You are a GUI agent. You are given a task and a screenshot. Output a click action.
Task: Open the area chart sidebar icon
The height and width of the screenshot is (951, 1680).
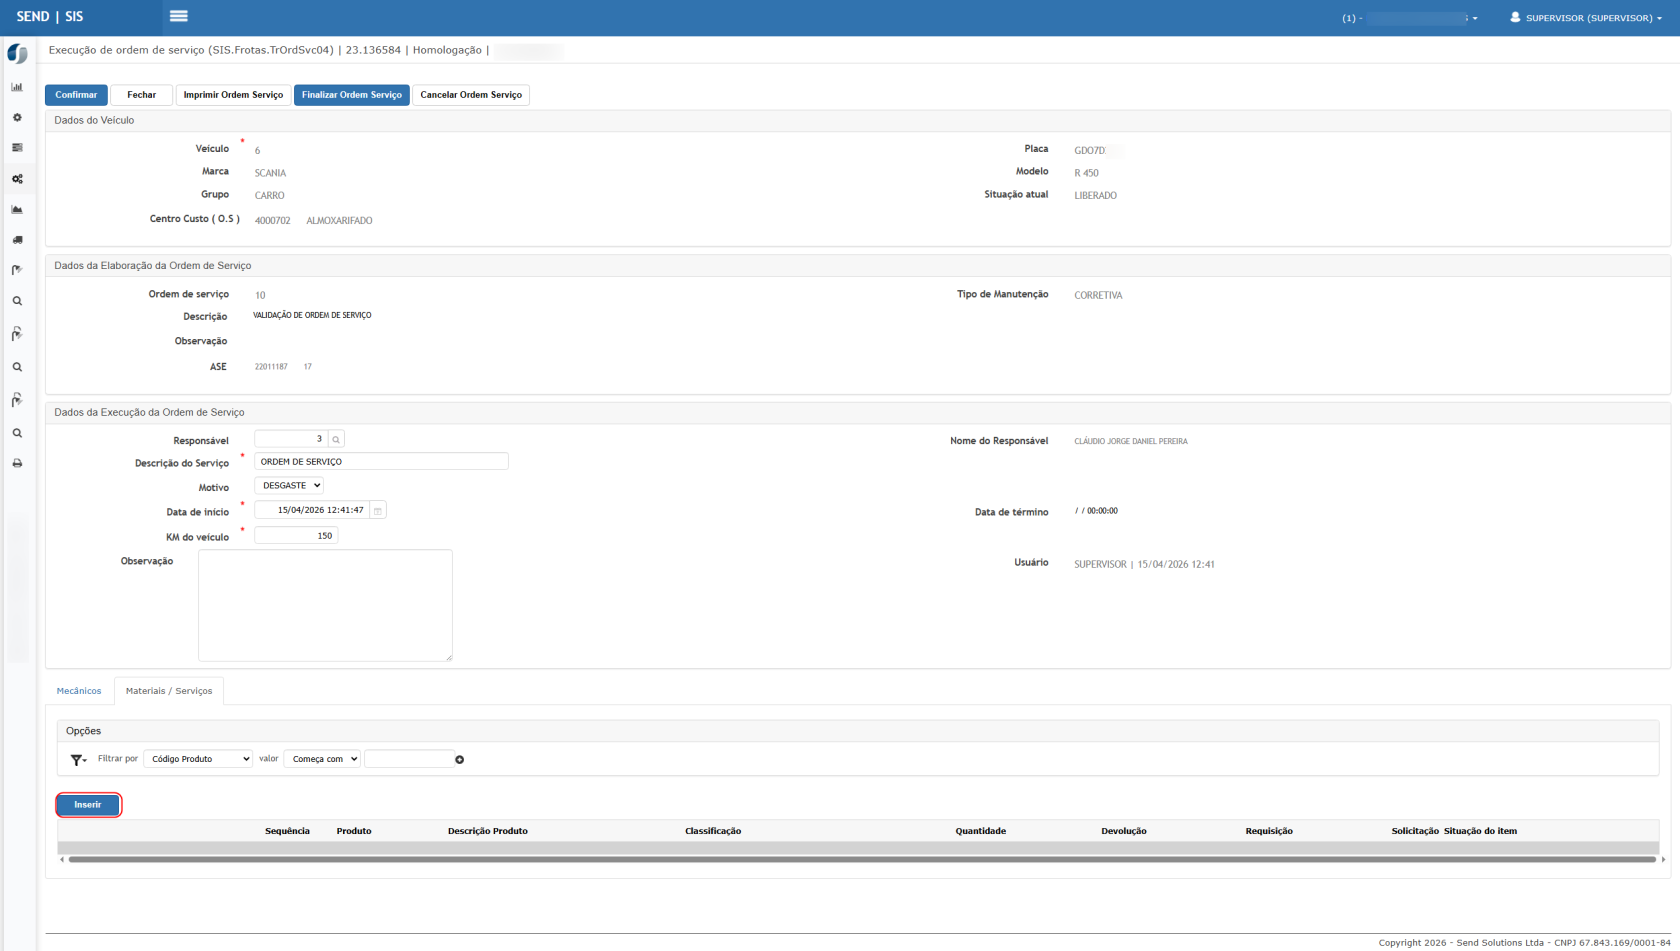17,210
